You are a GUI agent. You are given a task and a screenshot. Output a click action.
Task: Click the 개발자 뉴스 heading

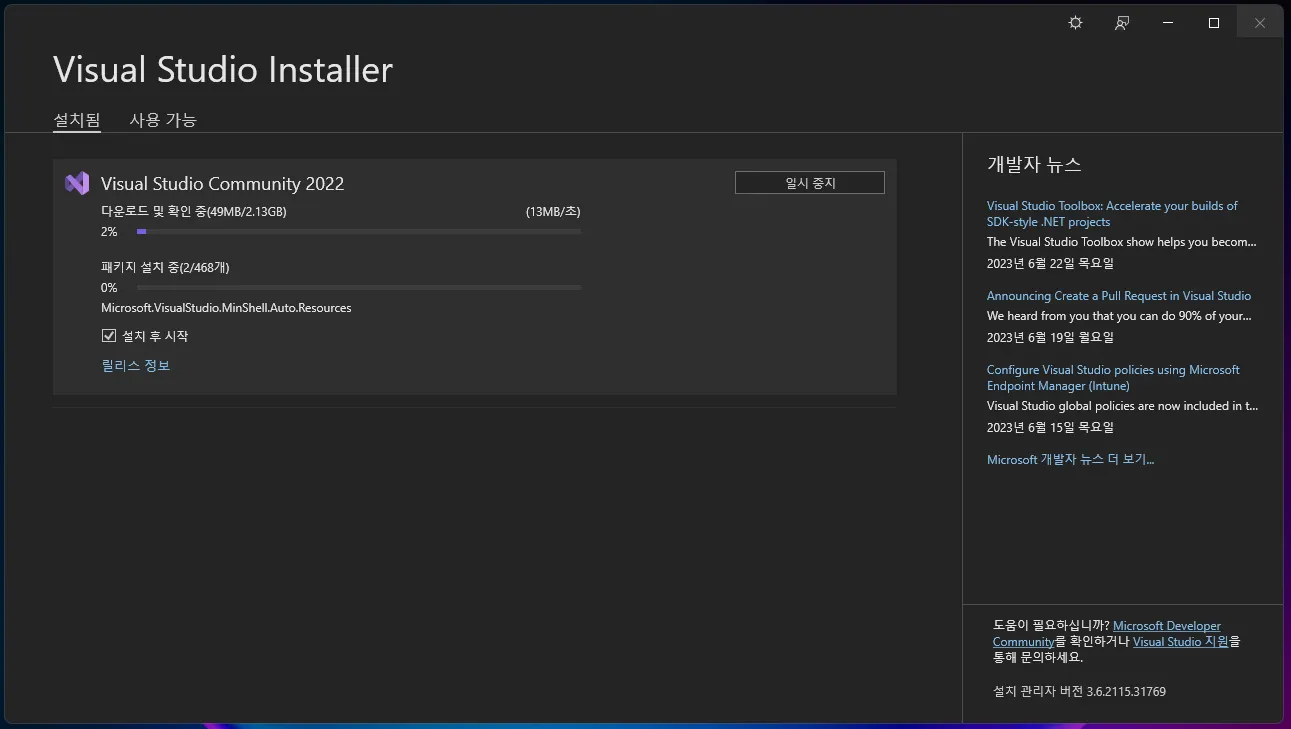pyautogui.click(x=1034, y=165)
